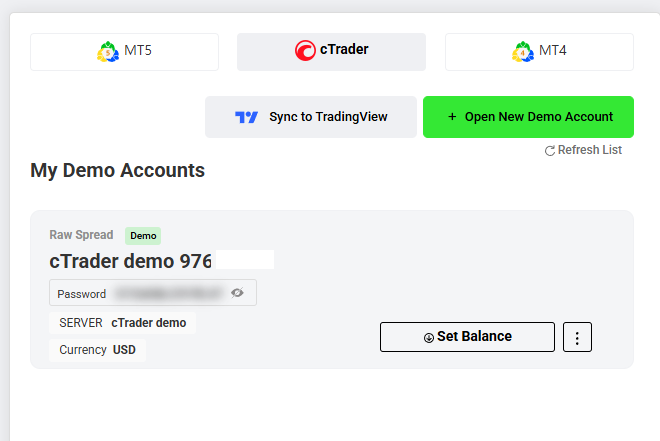Click the TradingView logo icon
660x441 pixels.
tap(246, 117)
